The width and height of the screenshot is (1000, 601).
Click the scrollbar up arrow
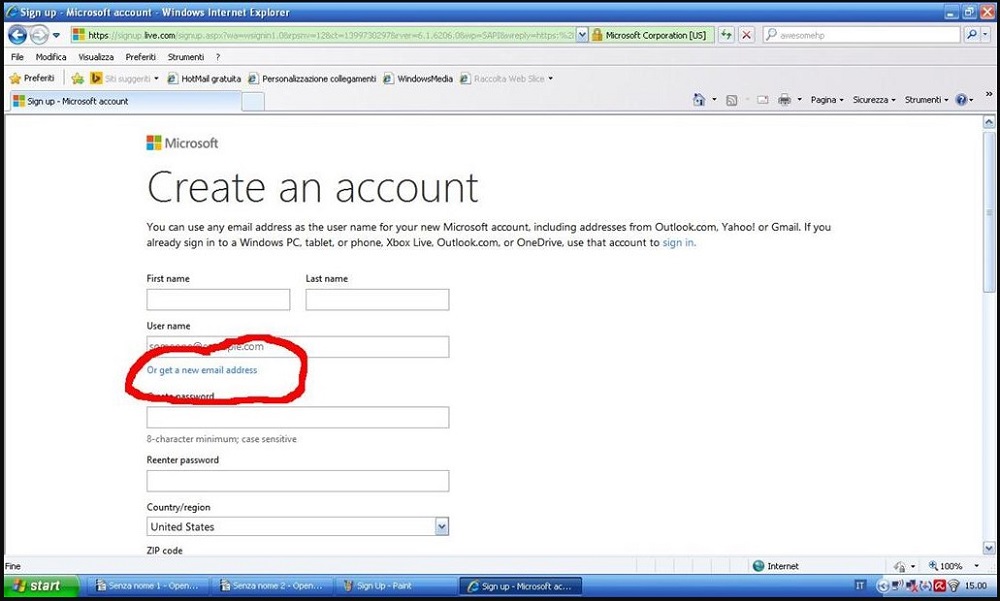(989, 122)
